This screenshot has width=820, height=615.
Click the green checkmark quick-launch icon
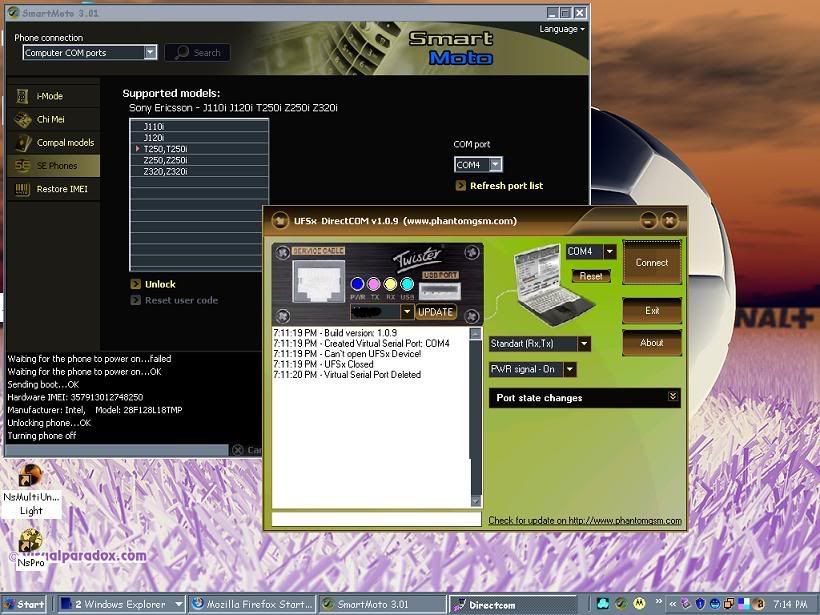[x=621, y=603]
